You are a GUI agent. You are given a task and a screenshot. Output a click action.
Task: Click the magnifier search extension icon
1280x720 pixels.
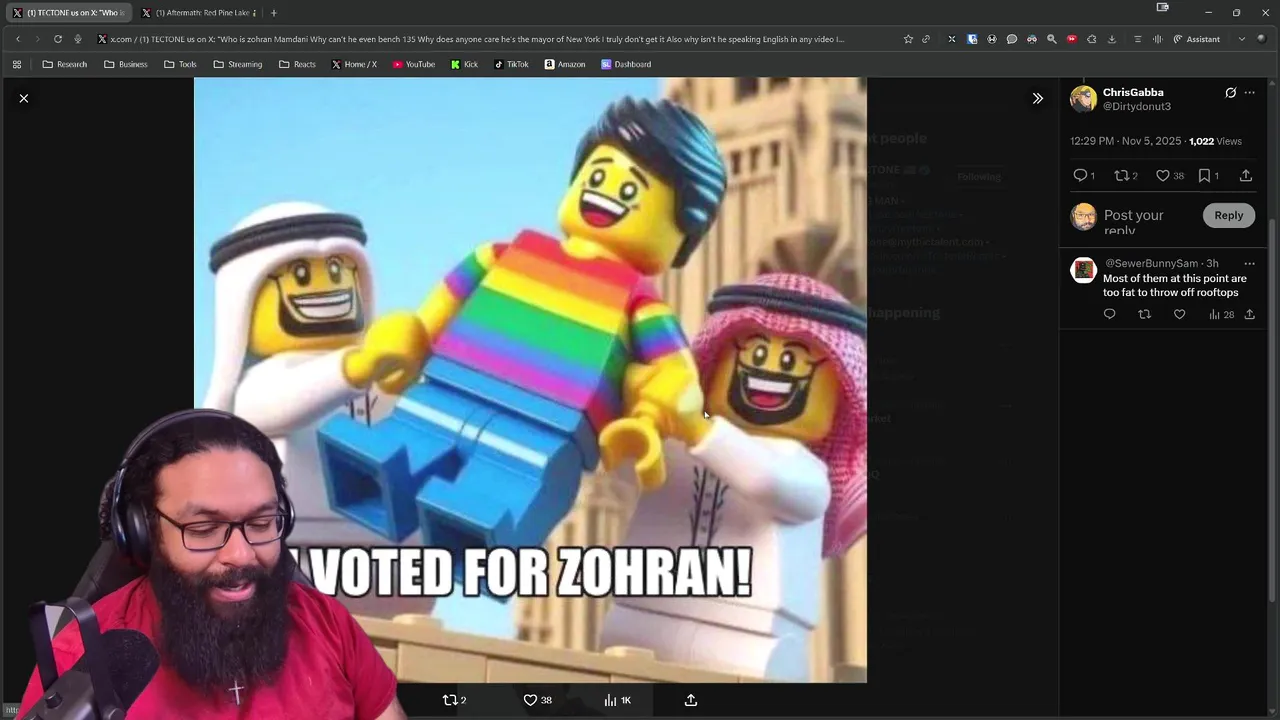click(1052, 39)
